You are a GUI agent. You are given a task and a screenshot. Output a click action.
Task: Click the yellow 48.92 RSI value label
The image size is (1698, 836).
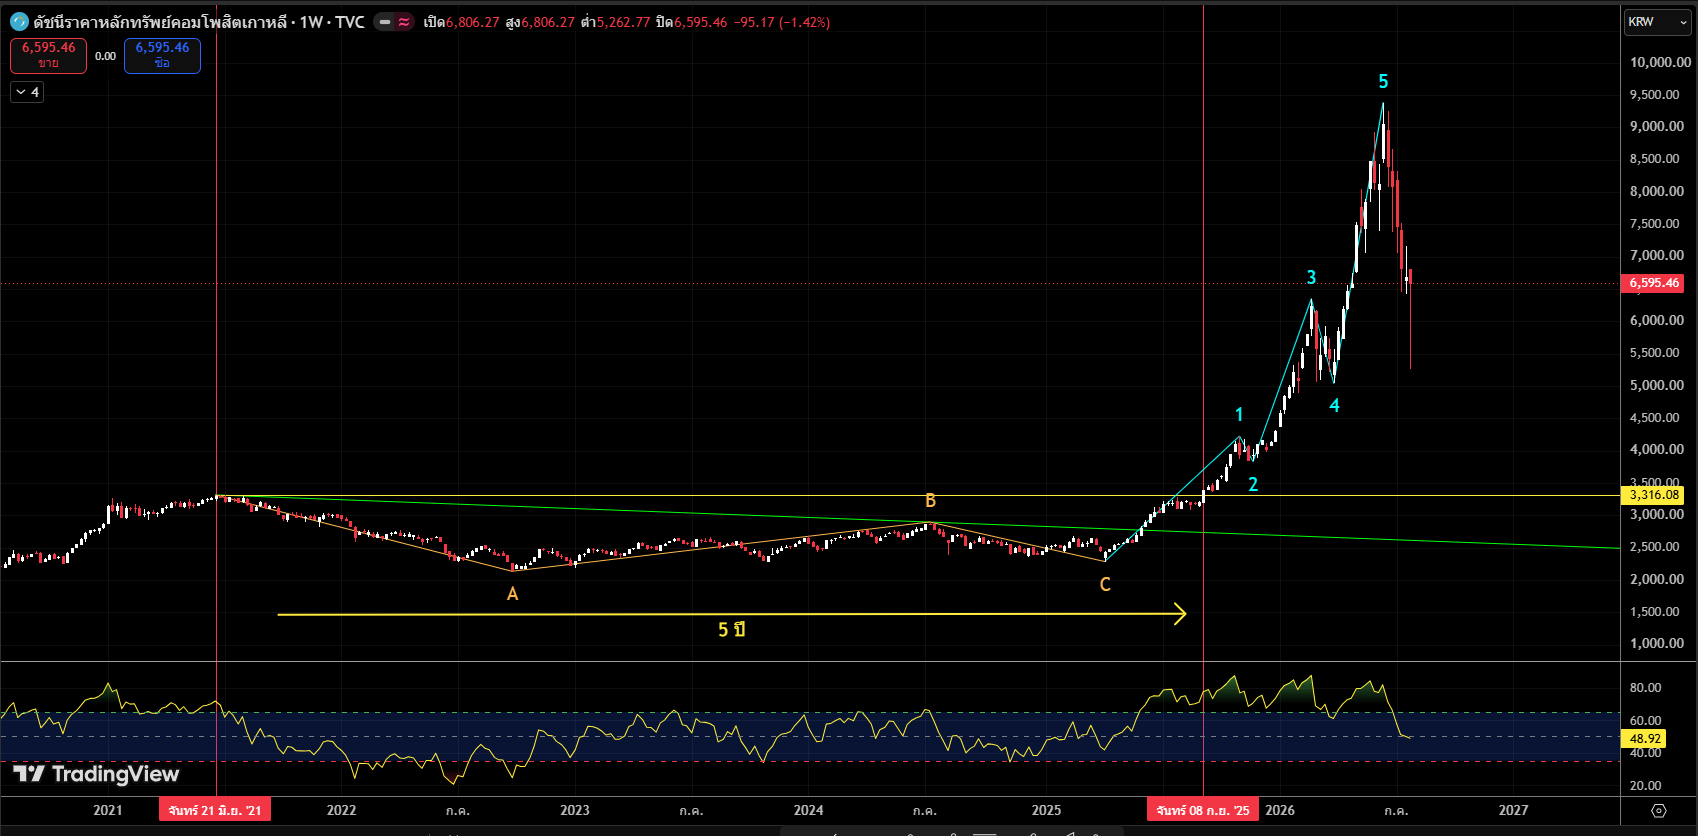(1645, 739)
